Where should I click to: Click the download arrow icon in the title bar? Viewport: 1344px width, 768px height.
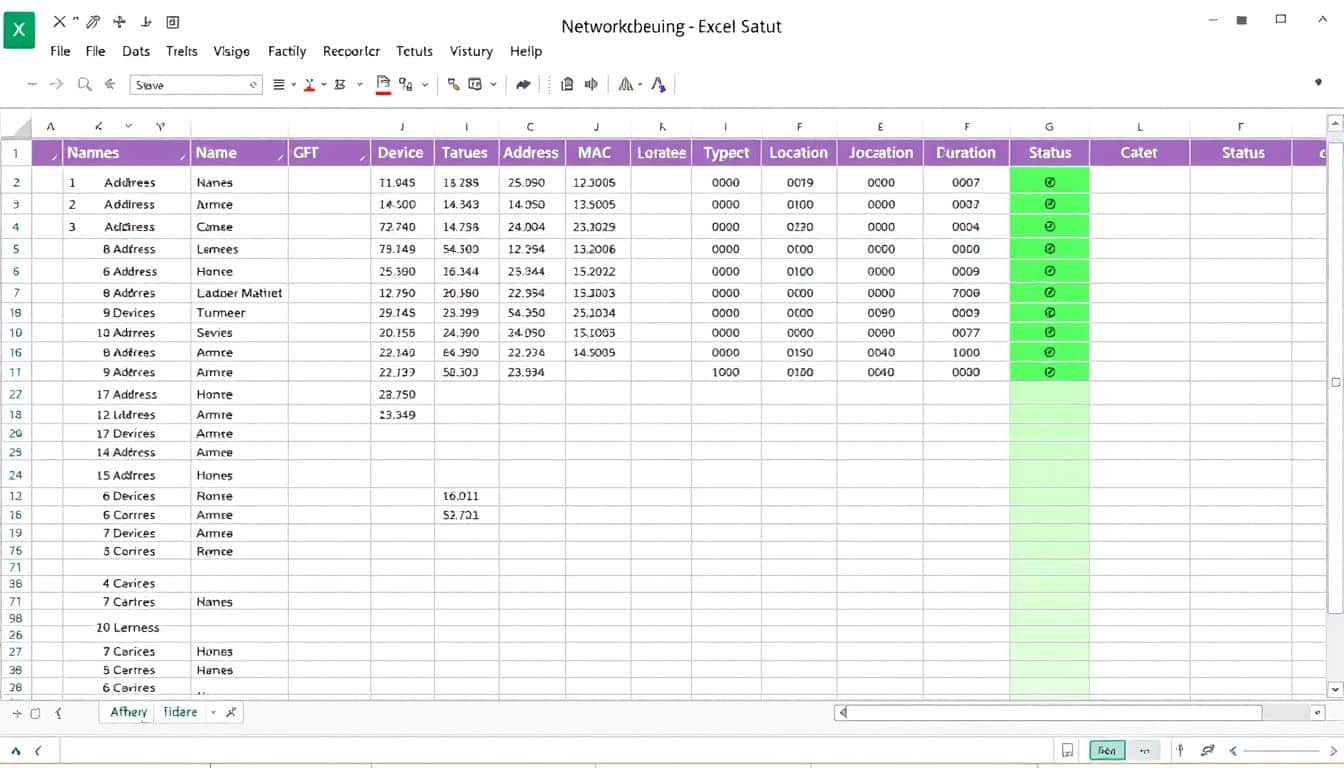pyautogui.click(x=146, y=21)
